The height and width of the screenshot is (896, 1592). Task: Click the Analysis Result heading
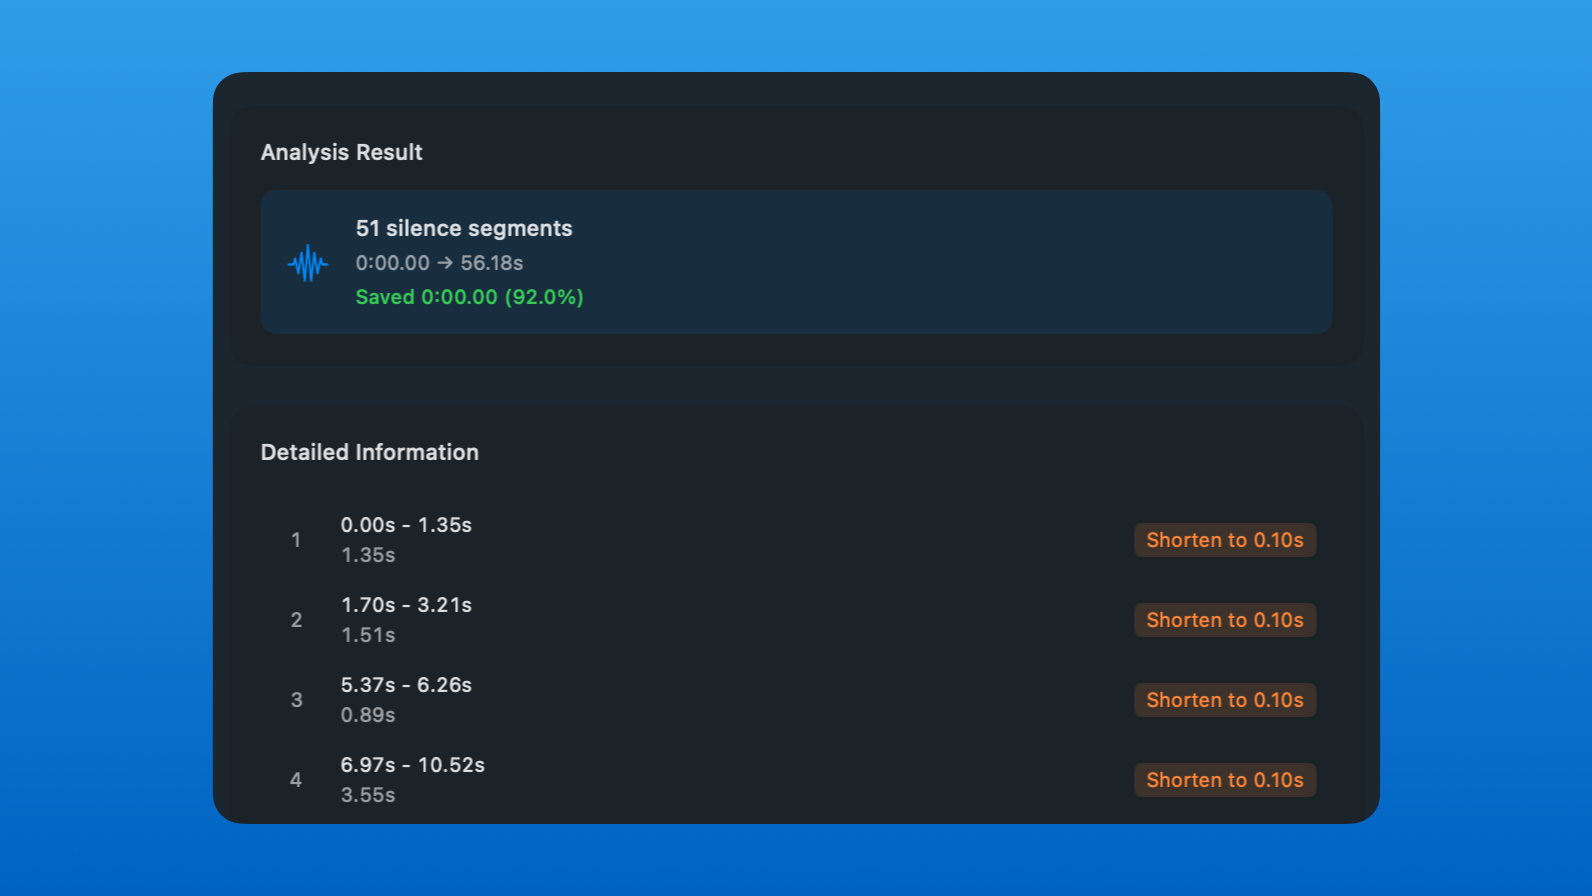[x=341, y=152]
